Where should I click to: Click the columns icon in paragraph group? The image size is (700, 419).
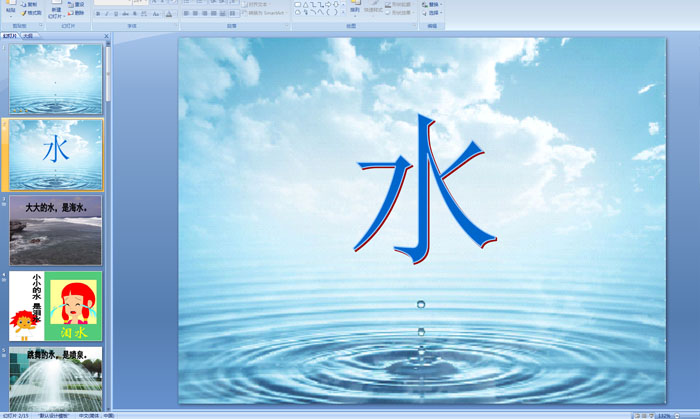pos(233,14)
